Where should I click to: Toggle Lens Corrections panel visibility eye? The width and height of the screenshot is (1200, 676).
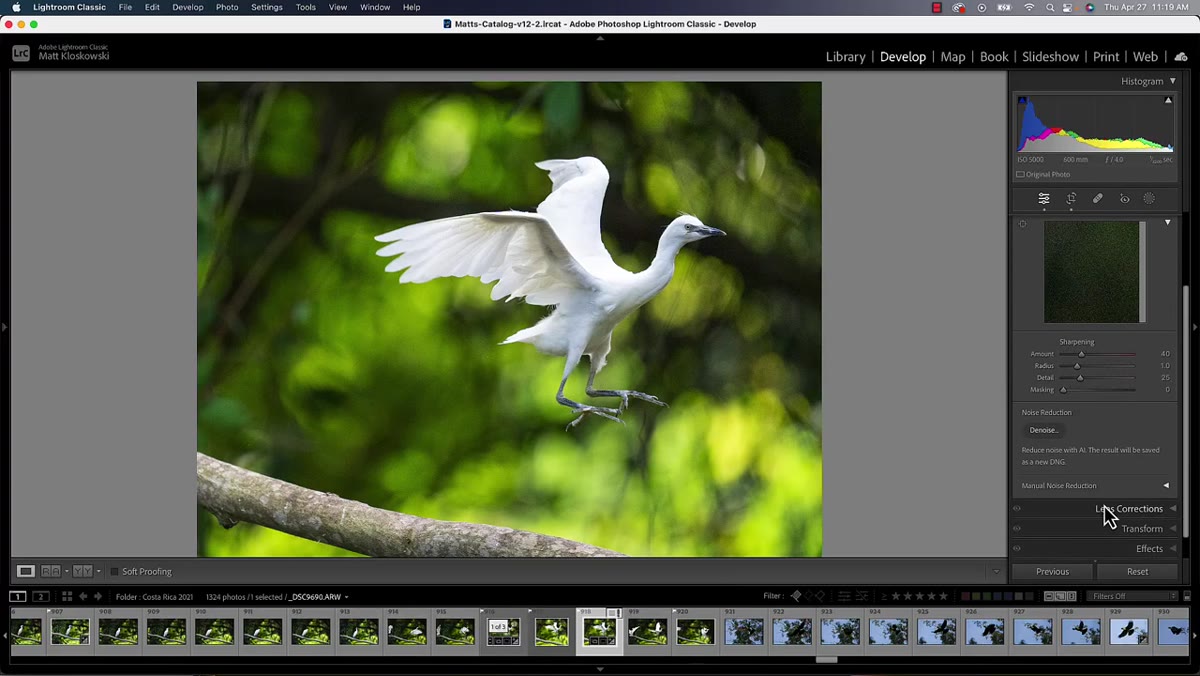pyautogui.click(x=1017, y=508)
